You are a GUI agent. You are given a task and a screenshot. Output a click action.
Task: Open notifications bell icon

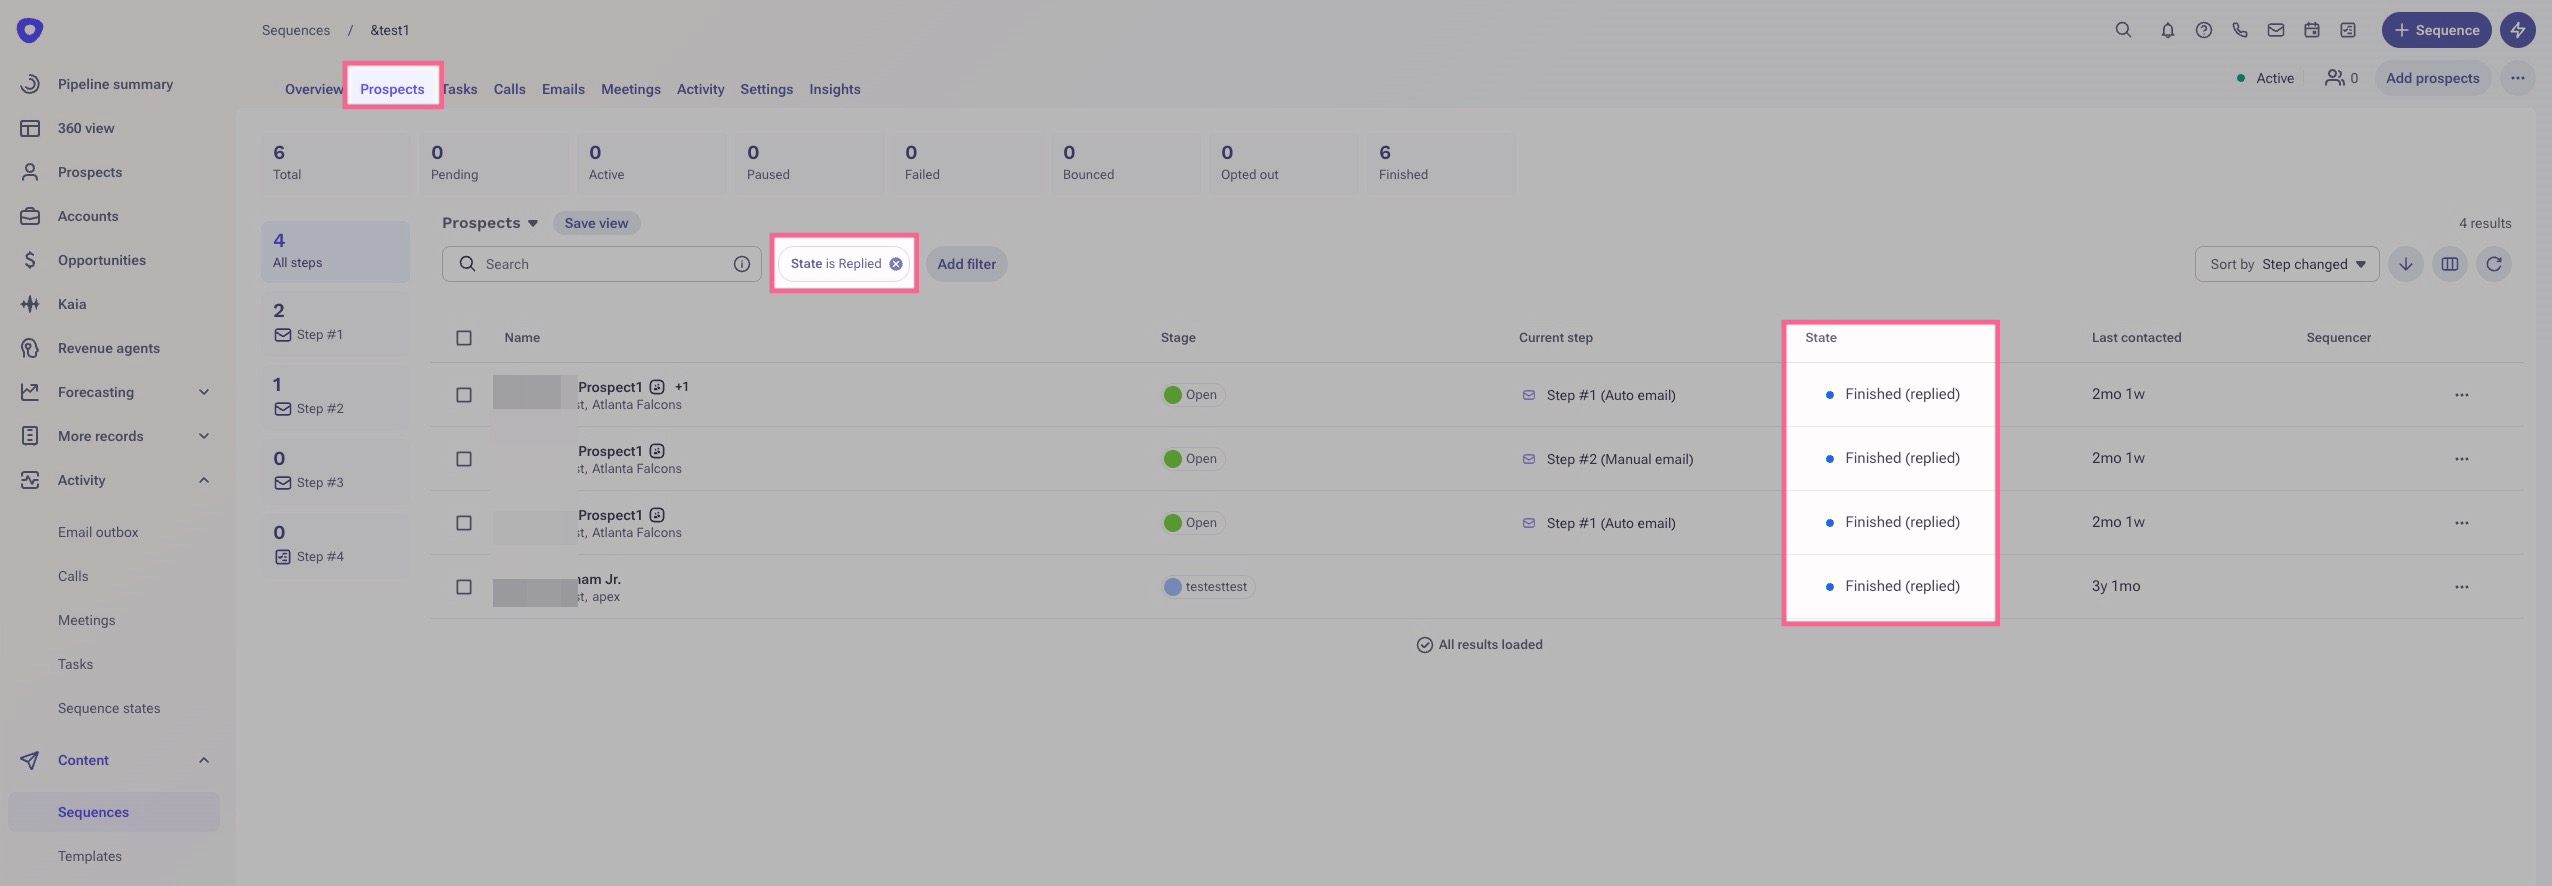2167,30
